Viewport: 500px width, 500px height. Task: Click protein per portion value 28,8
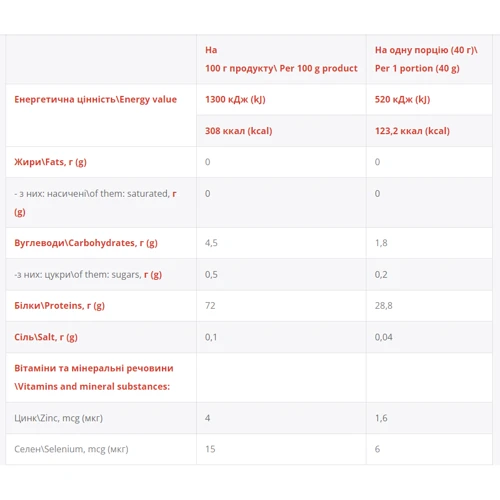383,306
